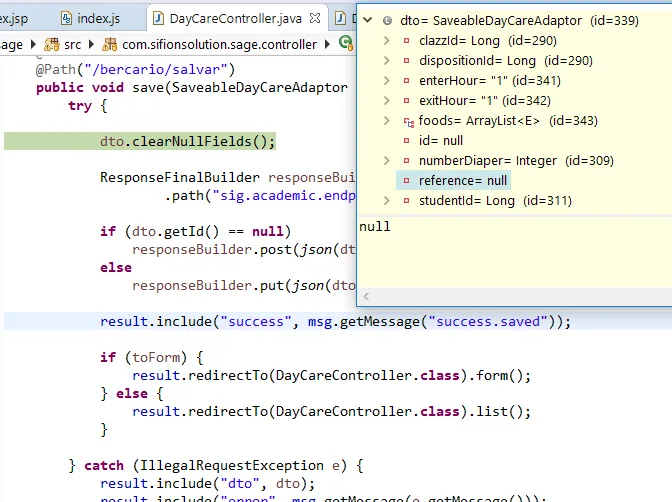Screen dimensions: 672x502
Task: Click the if (toForm) line
Action: (x=152, y=357)
